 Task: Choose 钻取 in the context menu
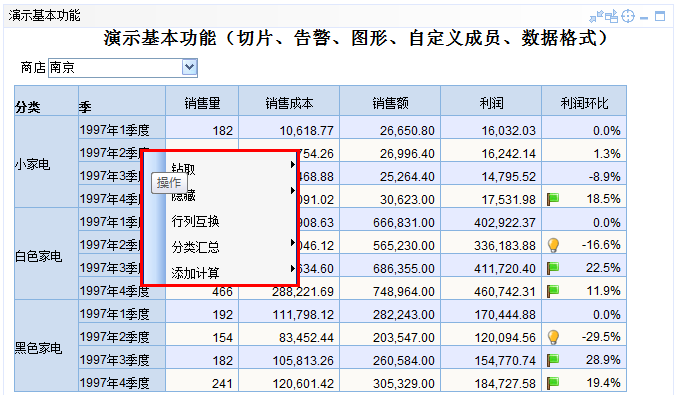[184, 169]
